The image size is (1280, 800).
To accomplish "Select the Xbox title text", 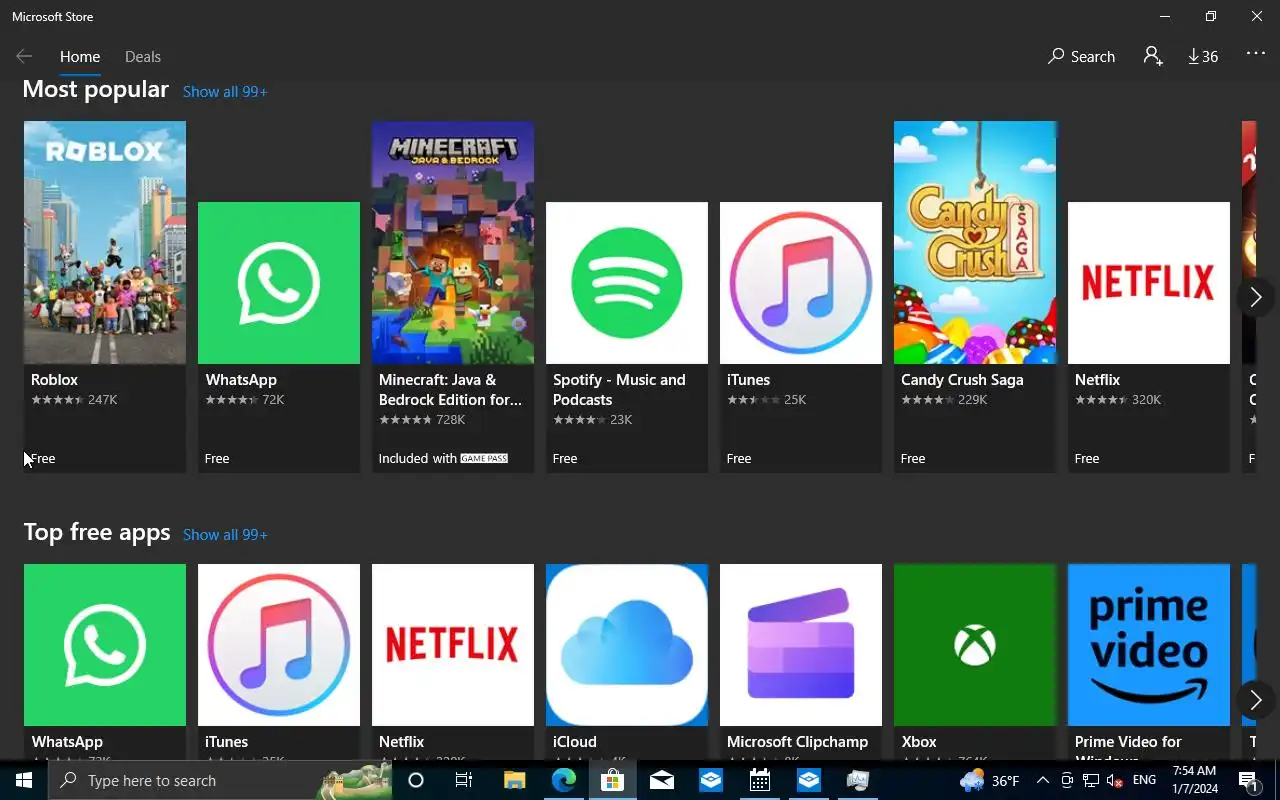I will coord(919,742).
